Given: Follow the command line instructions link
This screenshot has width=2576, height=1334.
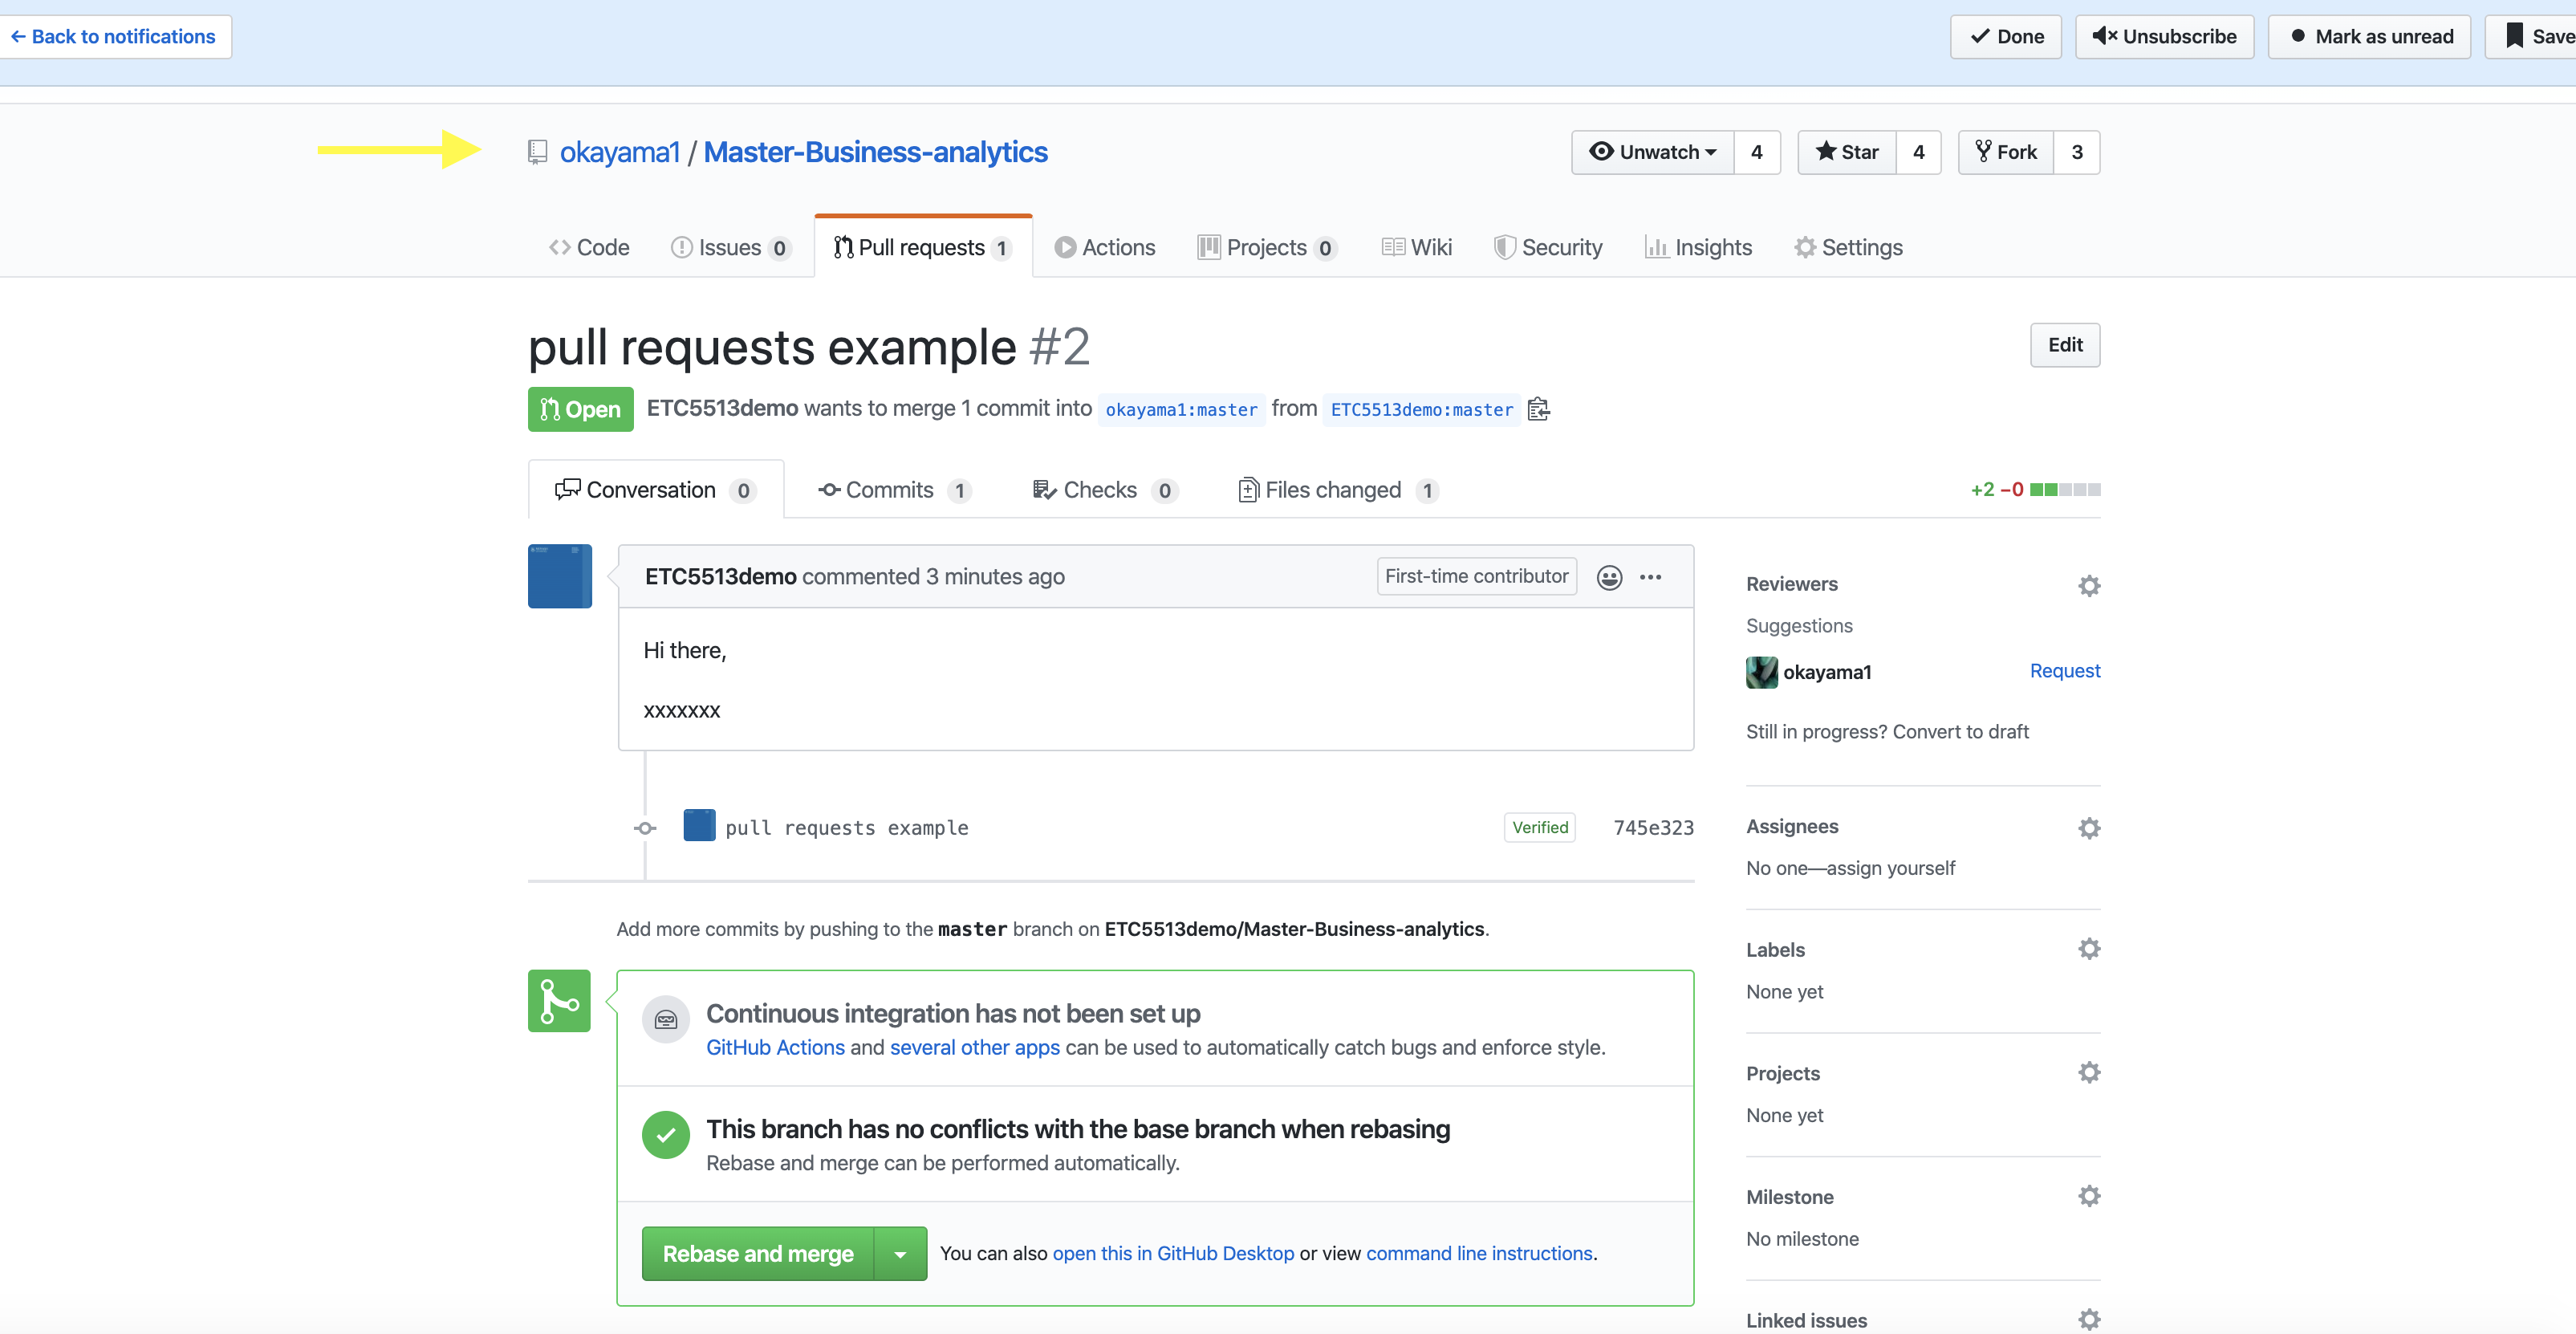Looking at the screenshot, I should (1478, 1253).
